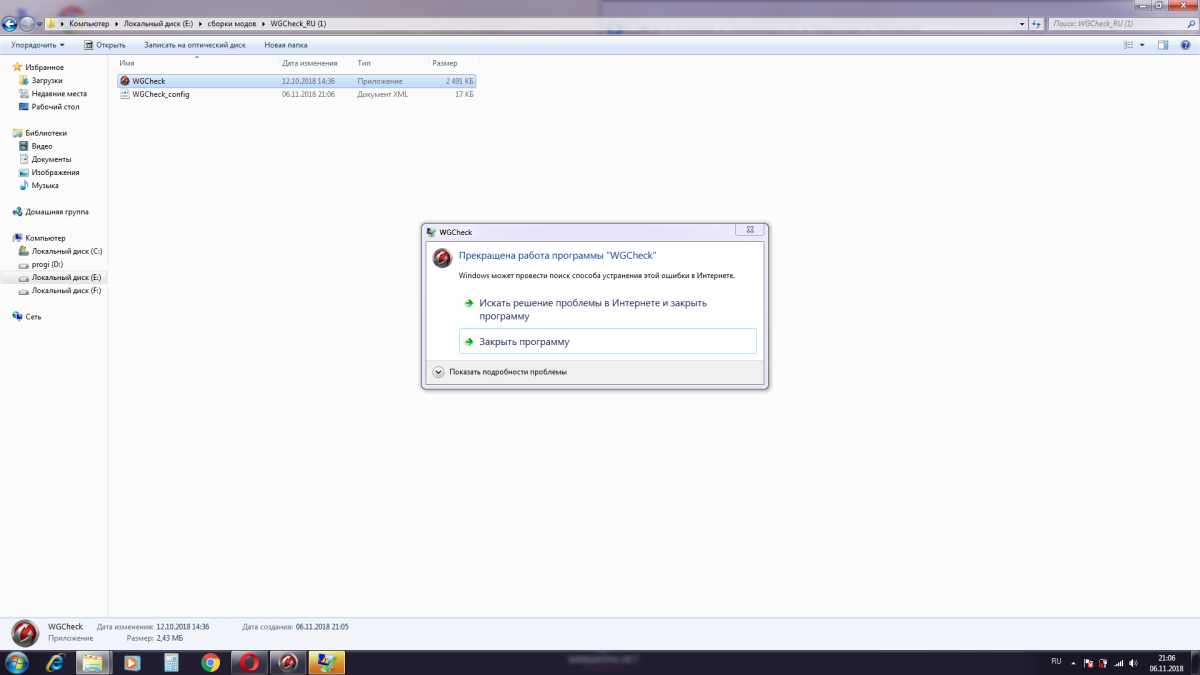This screenshot has height=675, width=1200.
Task: Click Искать решение проблемы в Интернете и закрыть программу
Action: click(x=608, y=309)
